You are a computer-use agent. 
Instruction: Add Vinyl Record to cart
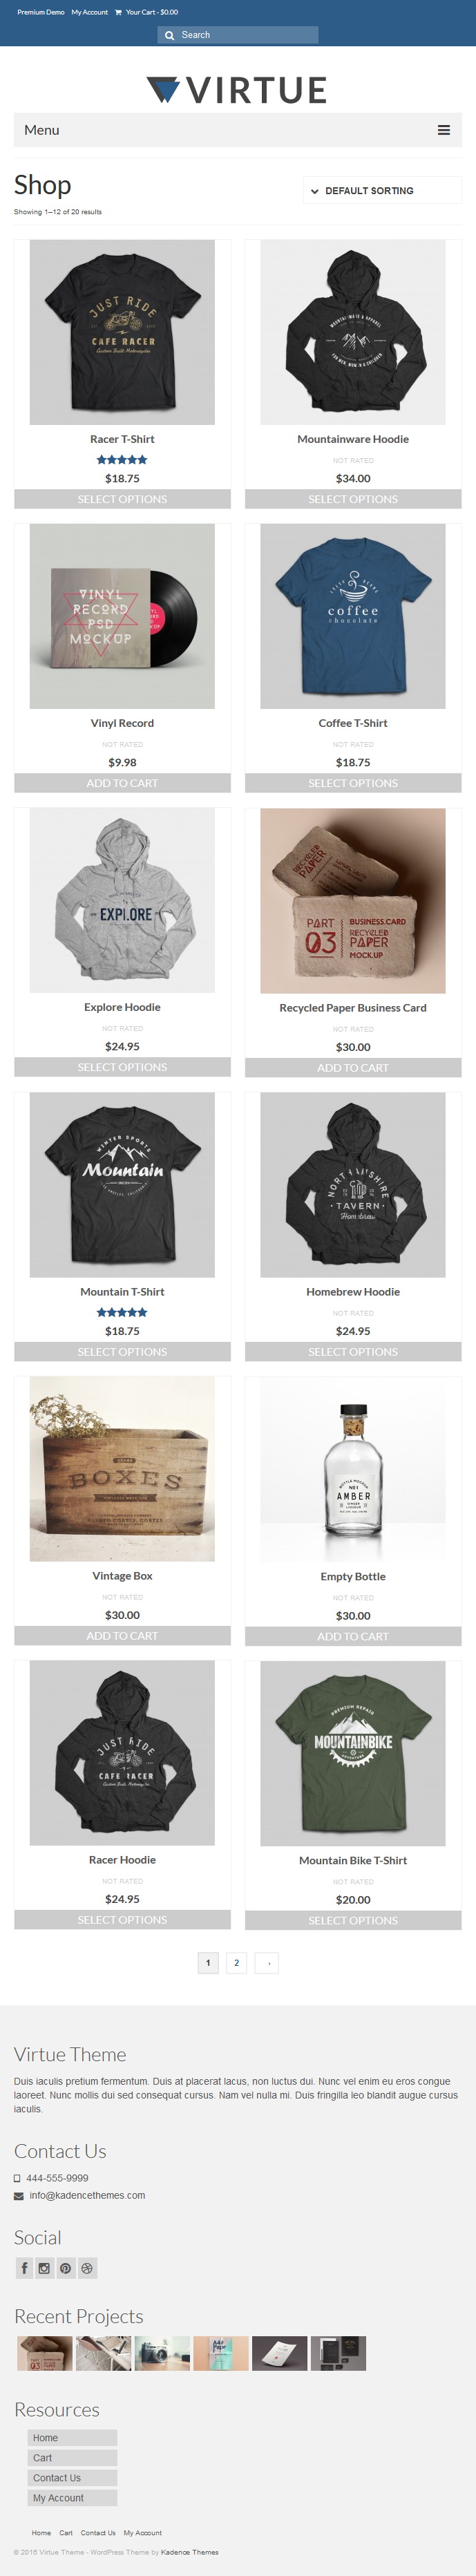pos(122,783)
